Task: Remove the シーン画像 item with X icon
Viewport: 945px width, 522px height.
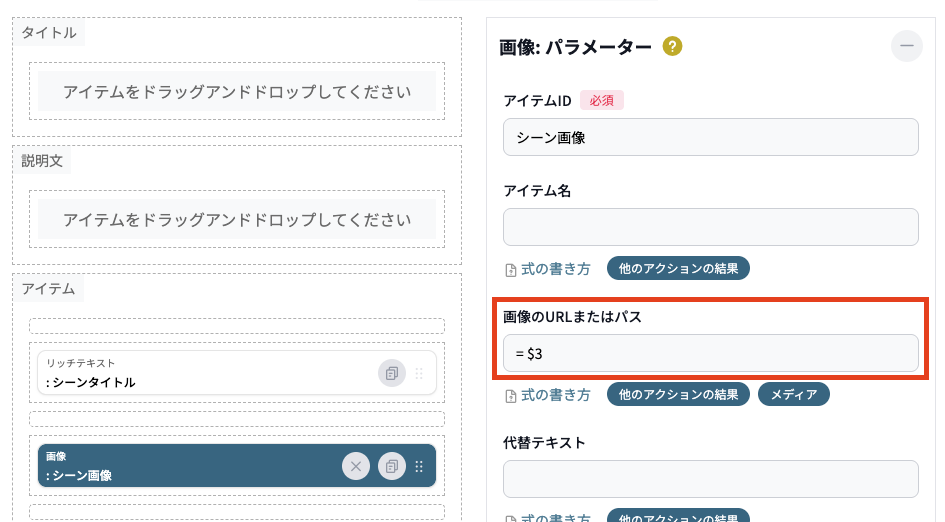Action: point(356,466)
